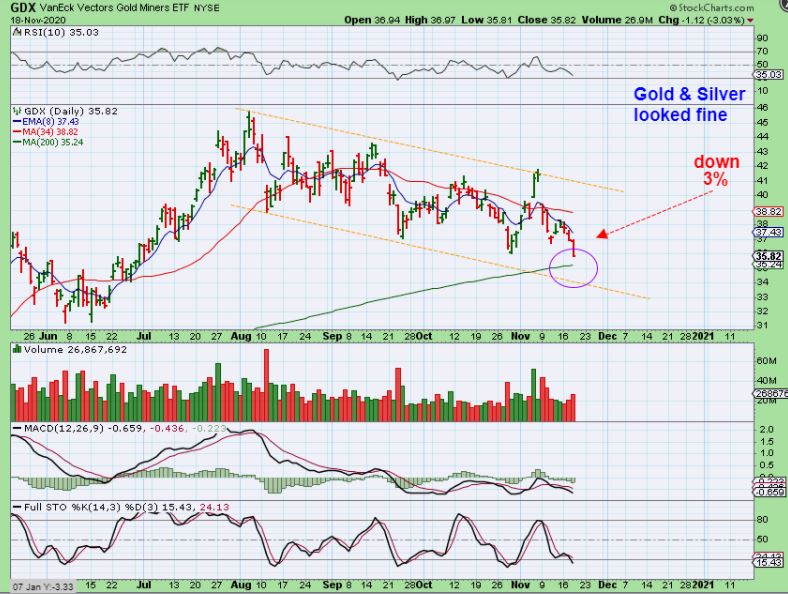This screenshot has width=788, height=594.
Task: Click the 46 price level on the axis
Action: (762, 108)
